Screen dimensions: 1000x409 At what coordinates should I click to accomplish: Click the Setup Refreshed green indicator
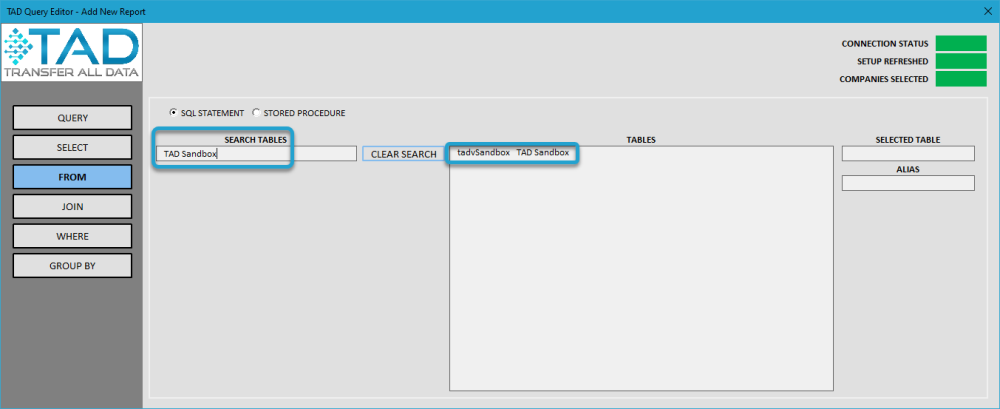(961, 61)
